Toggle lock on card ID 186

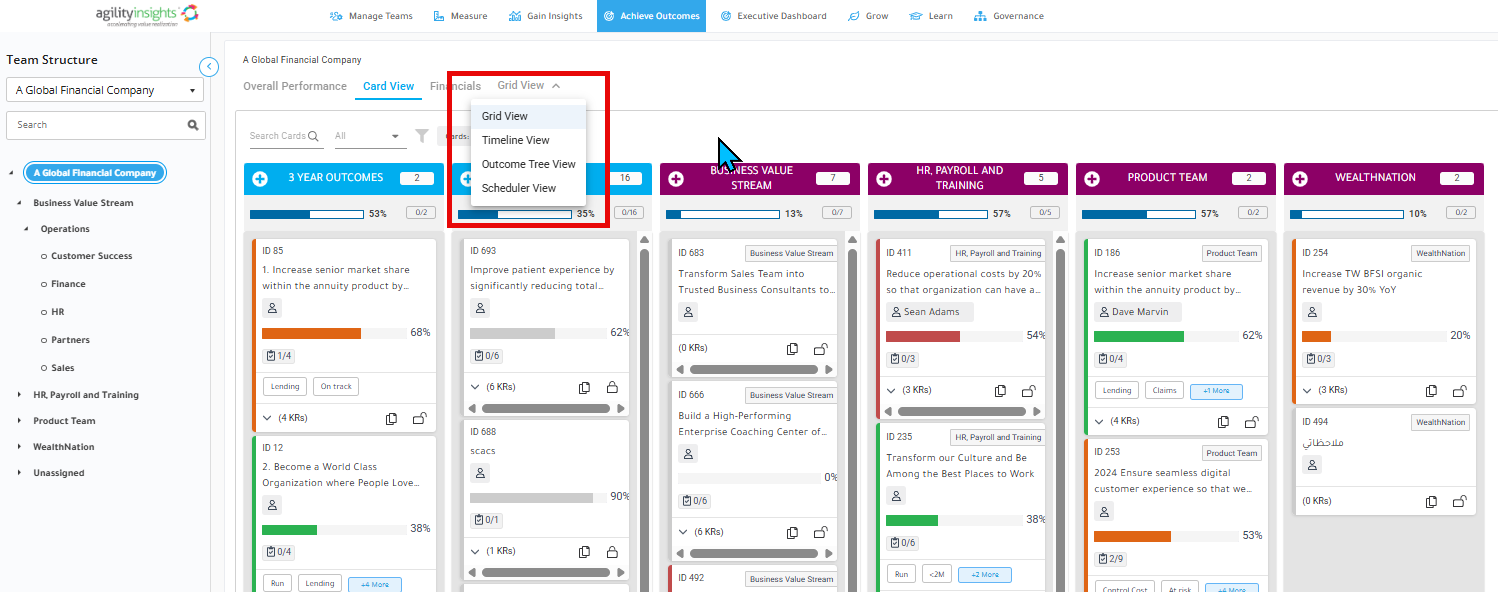1251,422
